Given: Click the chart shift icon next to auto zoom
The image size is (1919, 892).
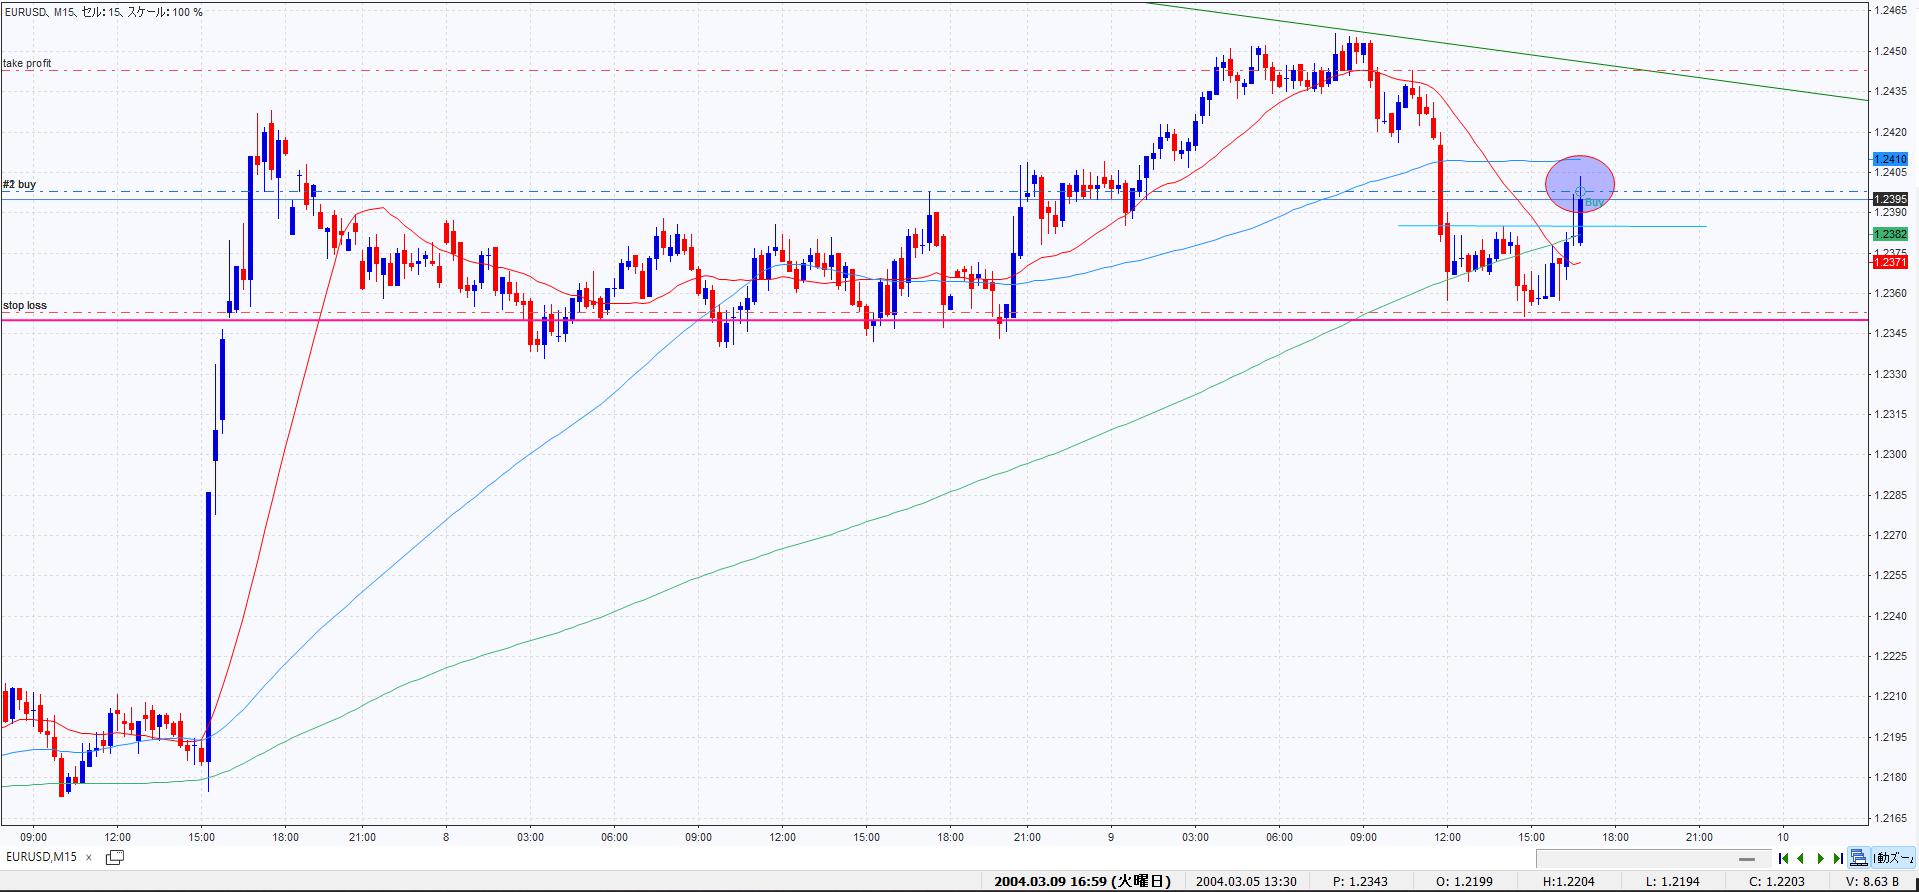Looking at the screenshot, I should (1858, 858).
